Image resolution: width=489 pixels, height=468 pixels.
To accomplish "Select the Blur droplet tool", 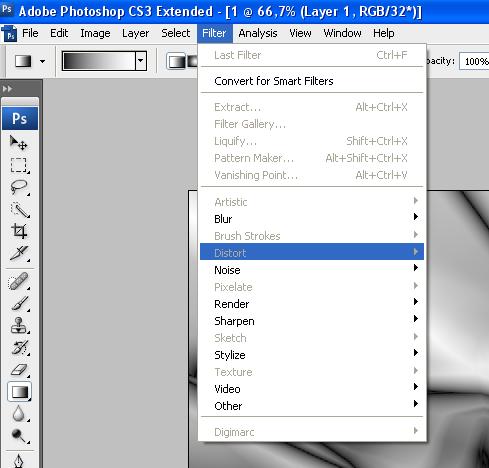I will point(19,414).
